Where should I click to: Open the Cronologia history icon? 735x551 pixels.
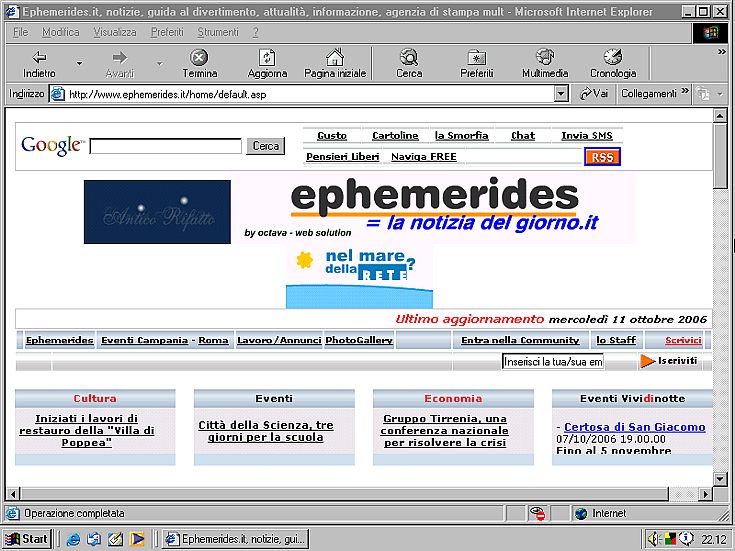[613, 64]
